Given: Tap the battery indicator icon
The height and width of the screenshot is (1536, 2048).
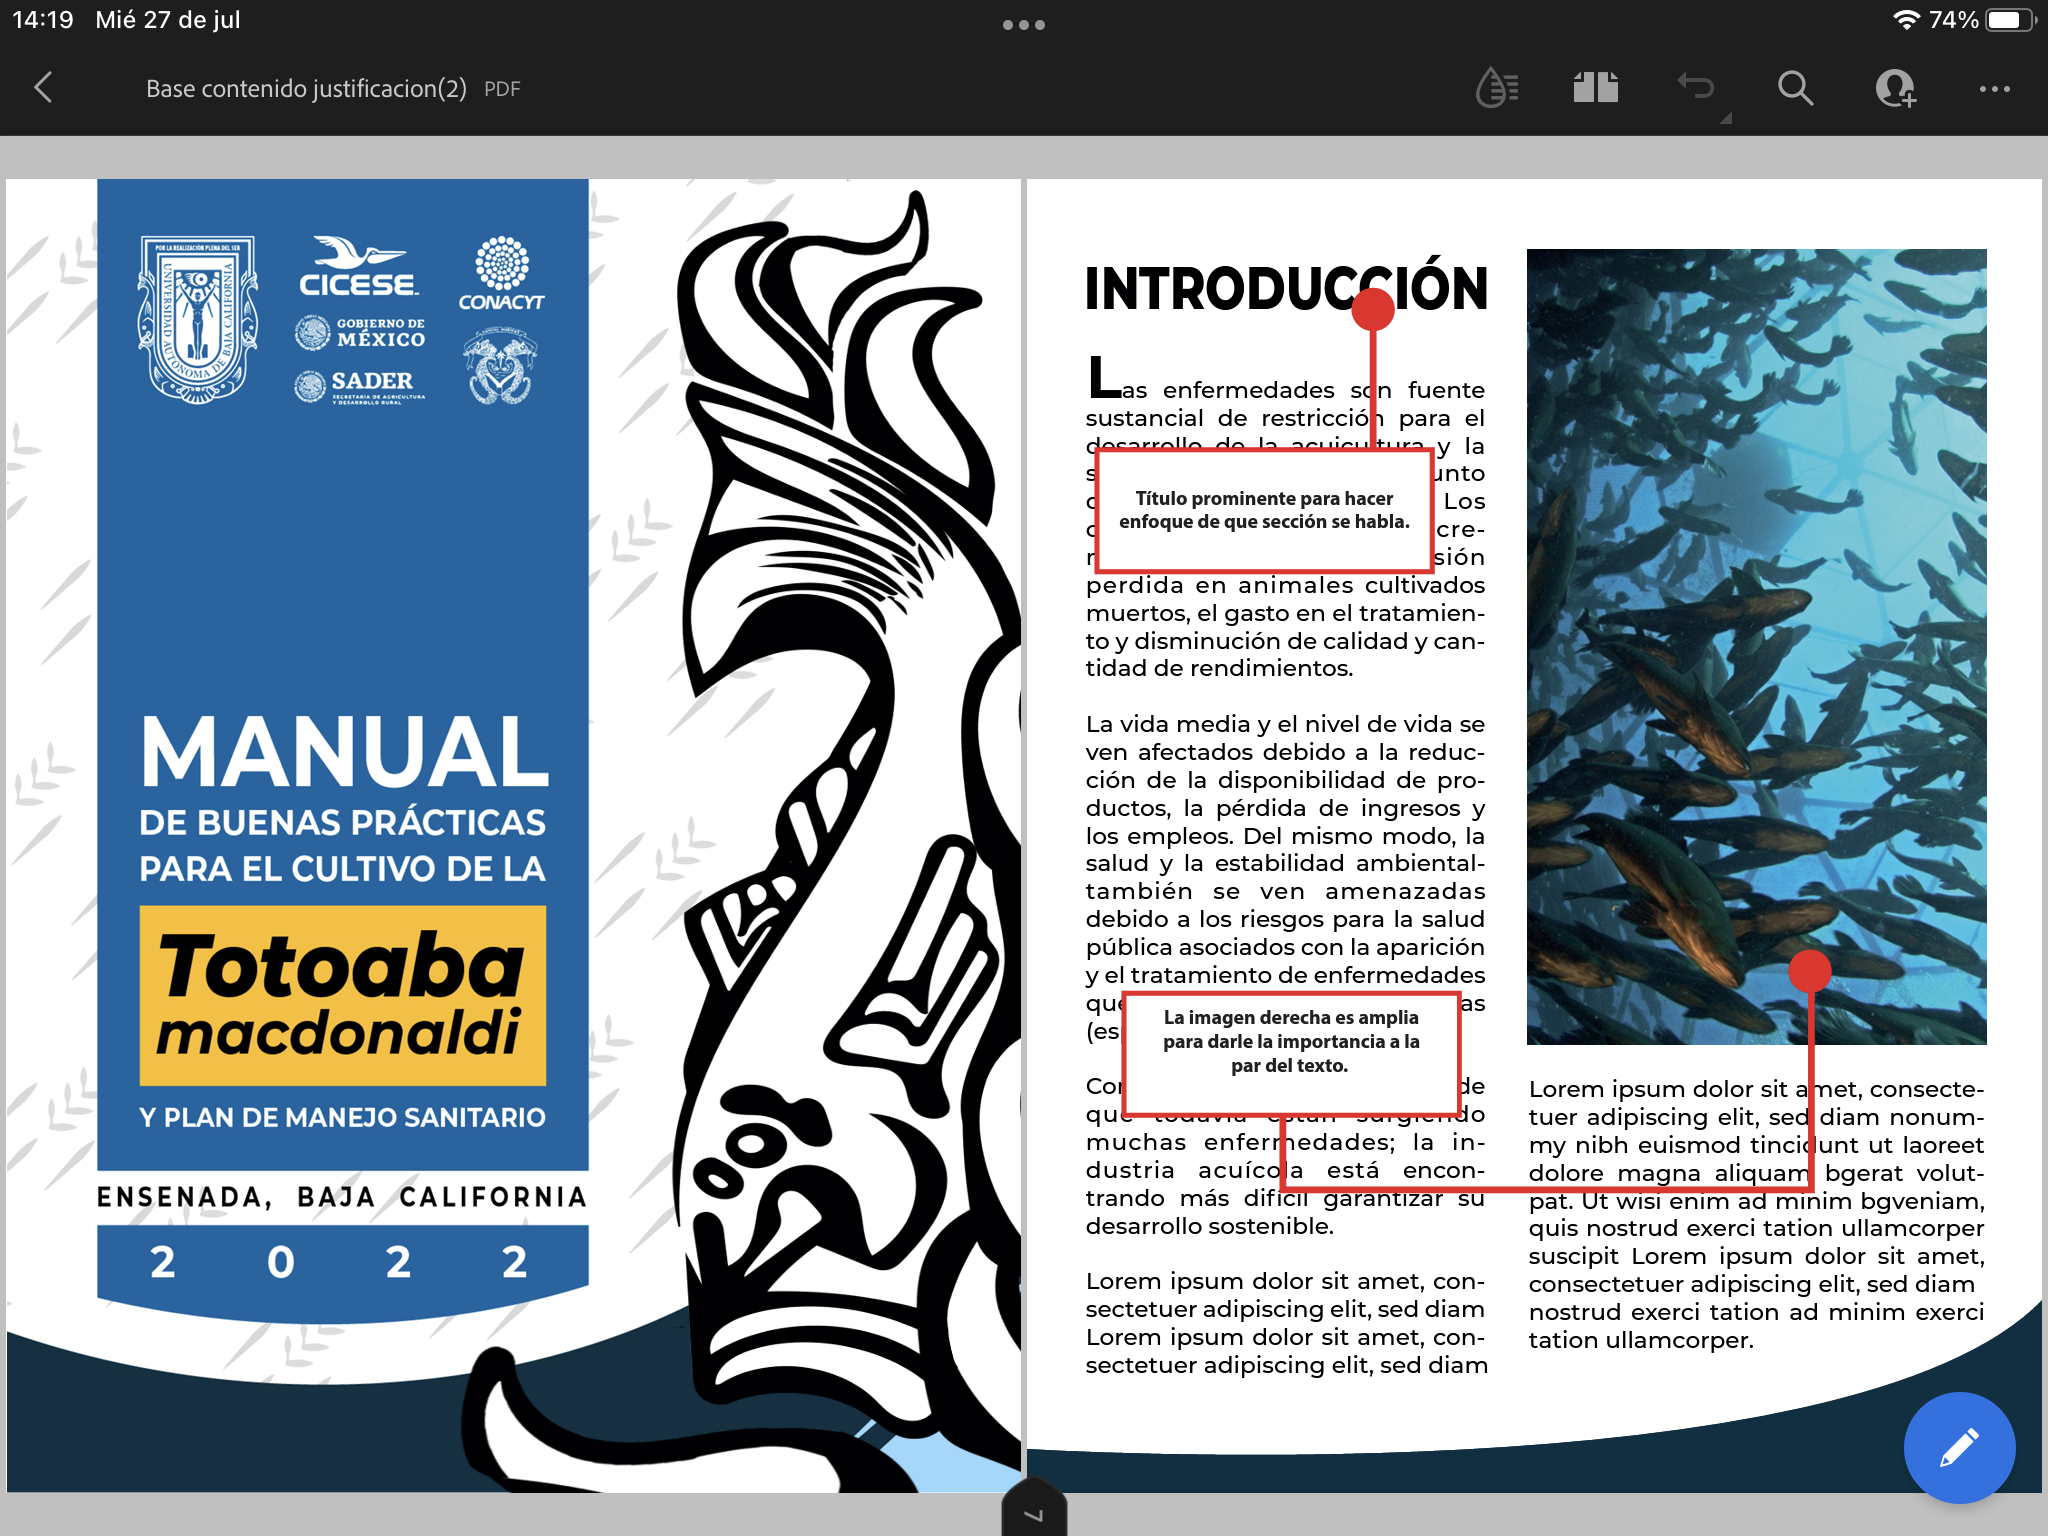Looking at the screenshot, I should [x=2011, y=20].
